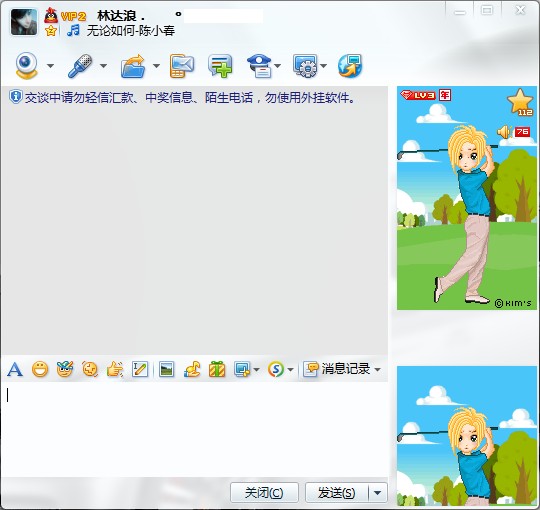Click into the message input box
The image size is (540, 510).
coord(195,429)
